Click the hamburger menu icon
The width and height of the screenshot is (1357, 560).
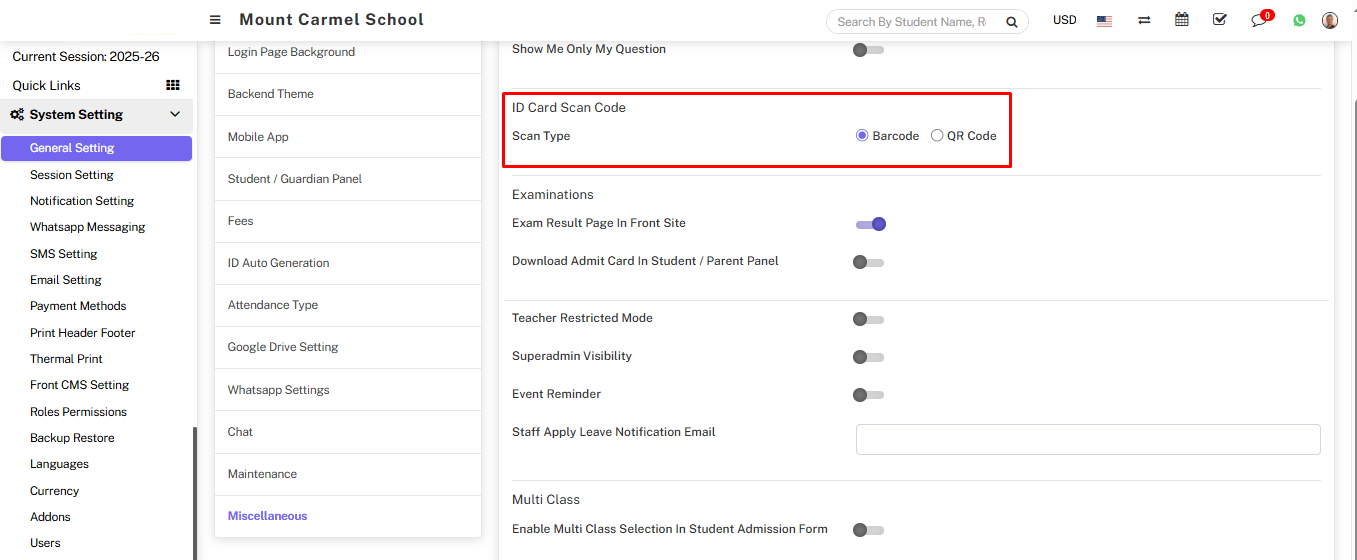click(215, 20)
